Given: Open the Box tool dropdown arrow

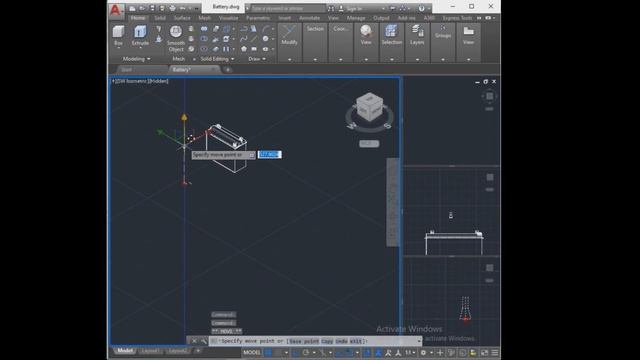Looking at the screenshot, I should (118, 48).
